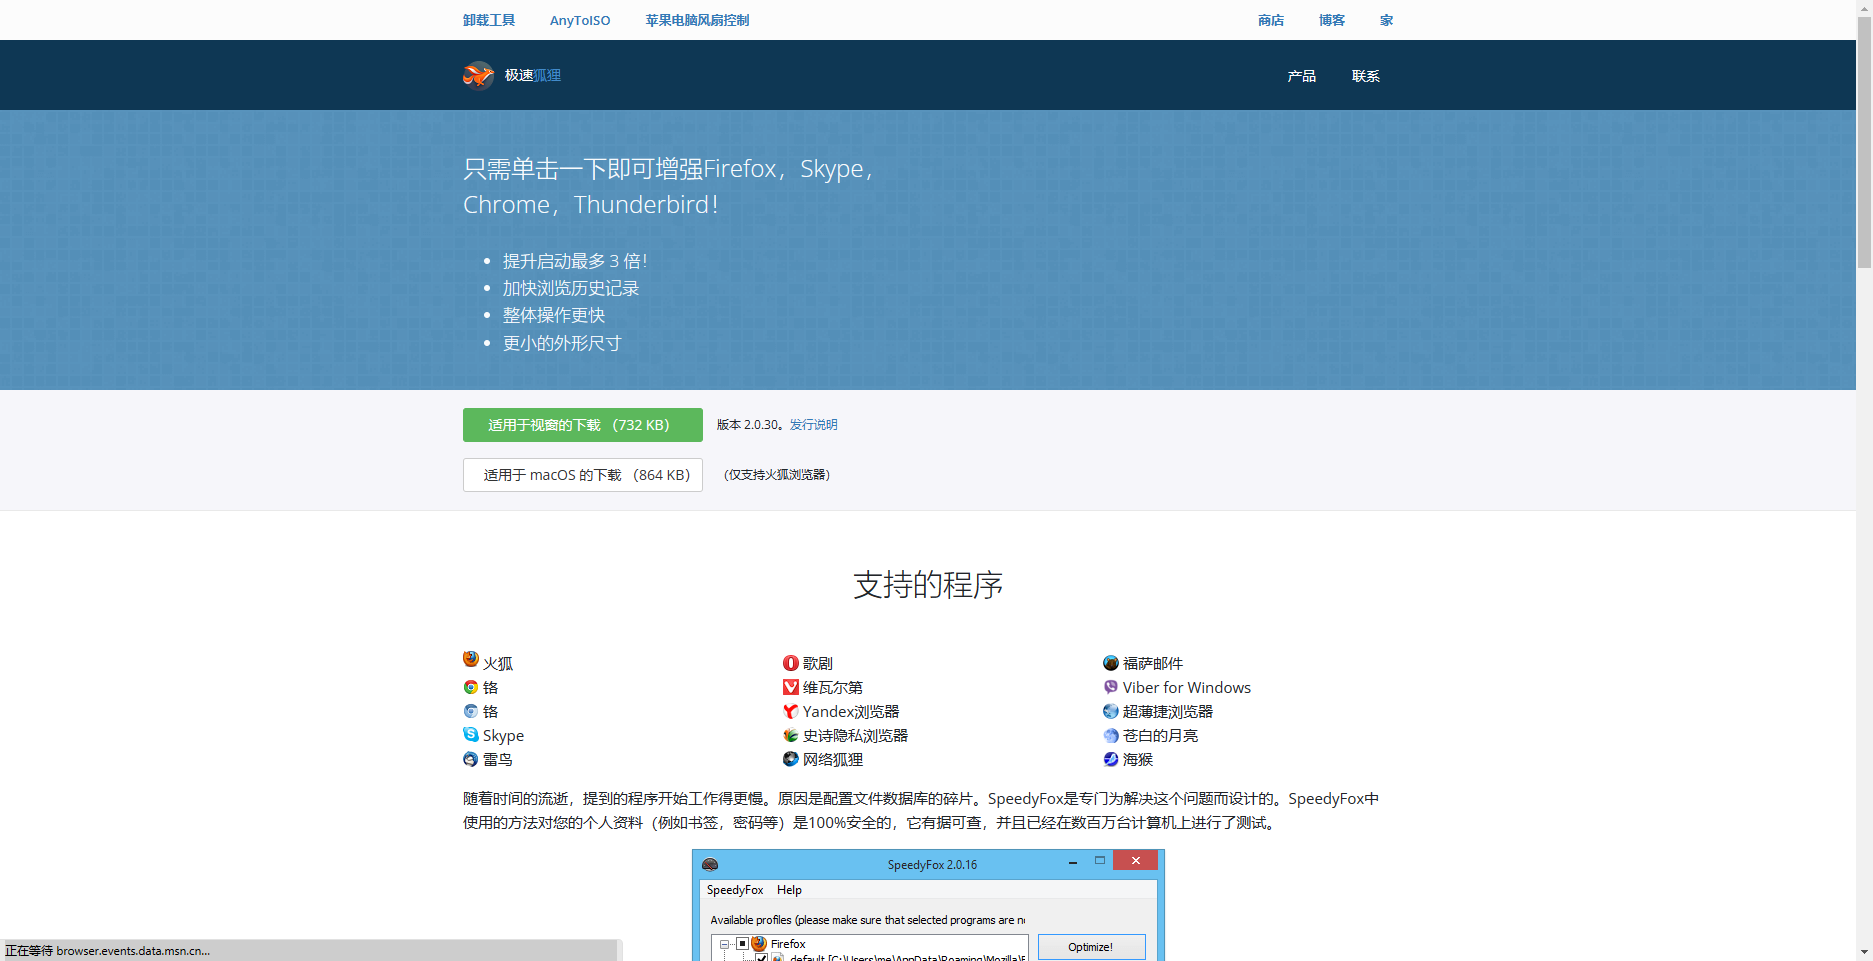Click the scrollbar down arrow
Image resolution: width=1873 pixels, height=961 pixels.
1864,952
